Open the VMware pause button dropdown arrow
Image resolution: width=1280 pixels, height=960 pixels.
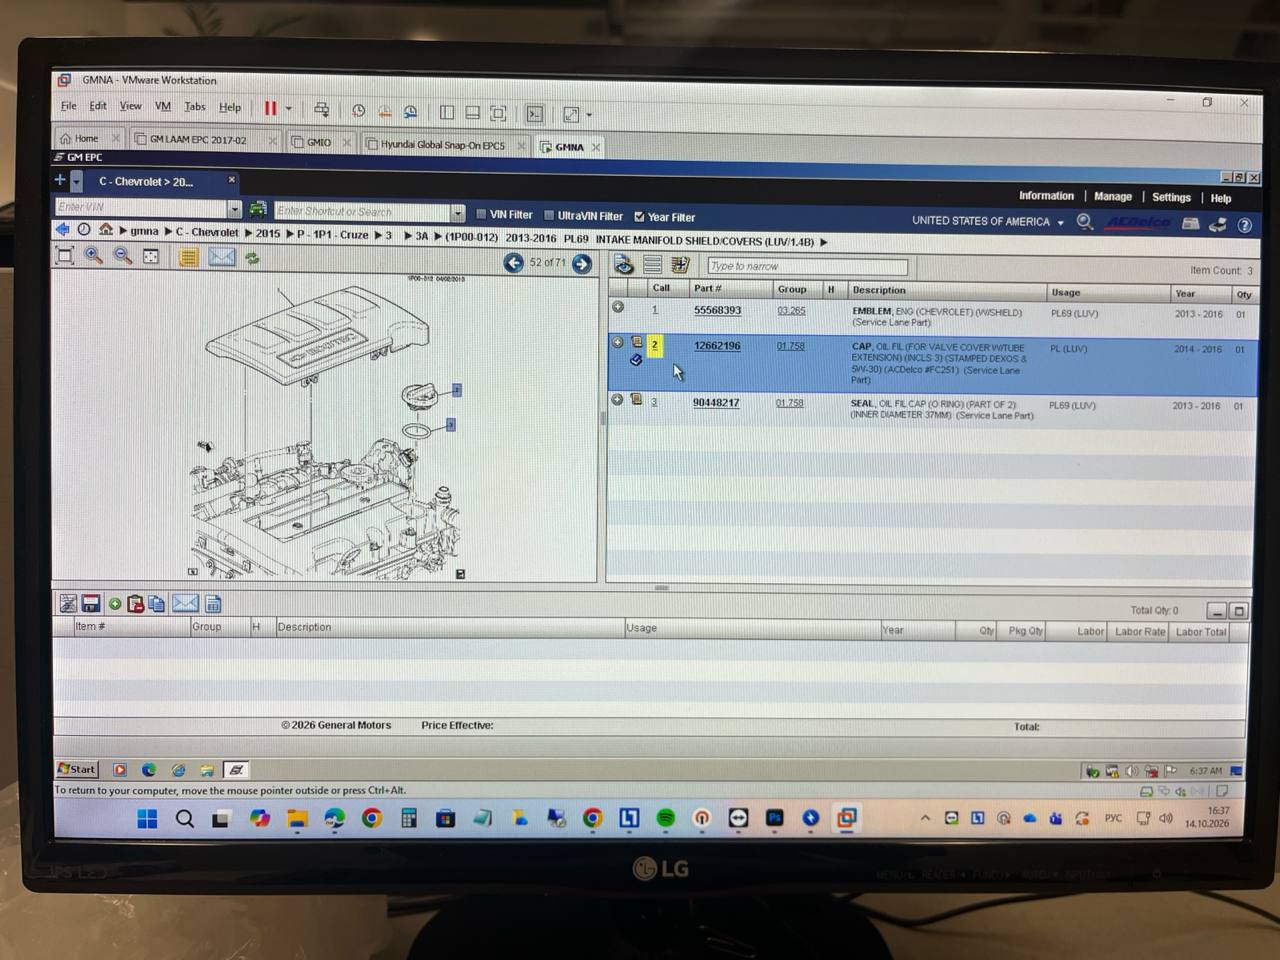[289, 108]
